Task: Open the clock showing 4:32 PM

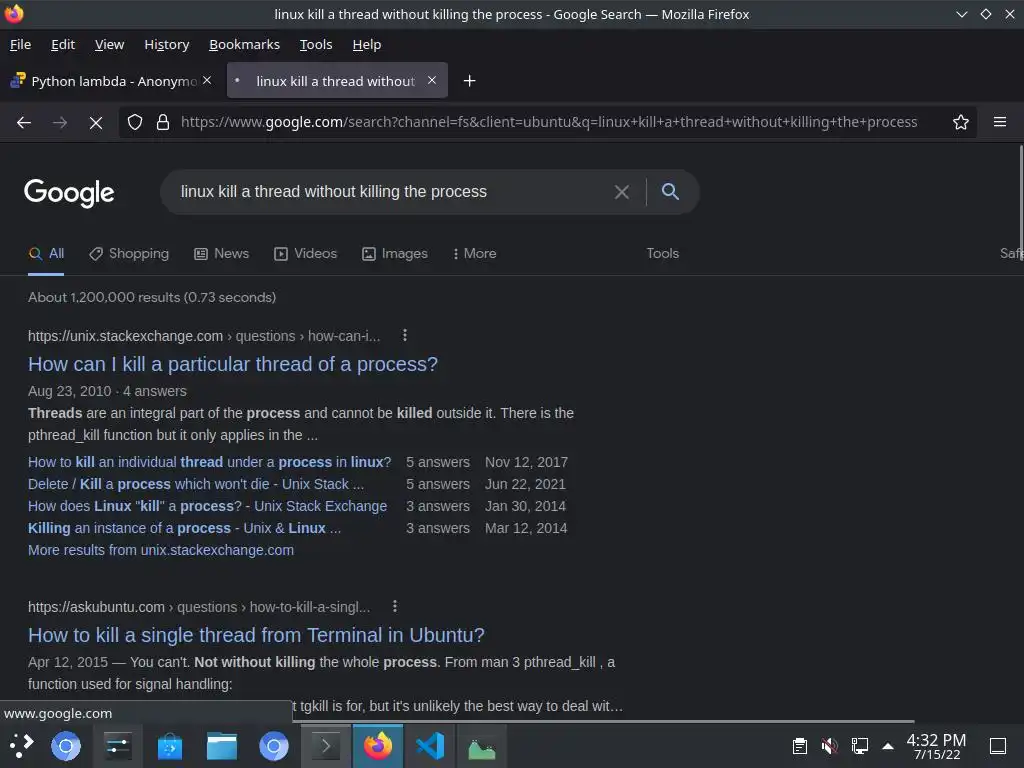Action: pos(936,746)
